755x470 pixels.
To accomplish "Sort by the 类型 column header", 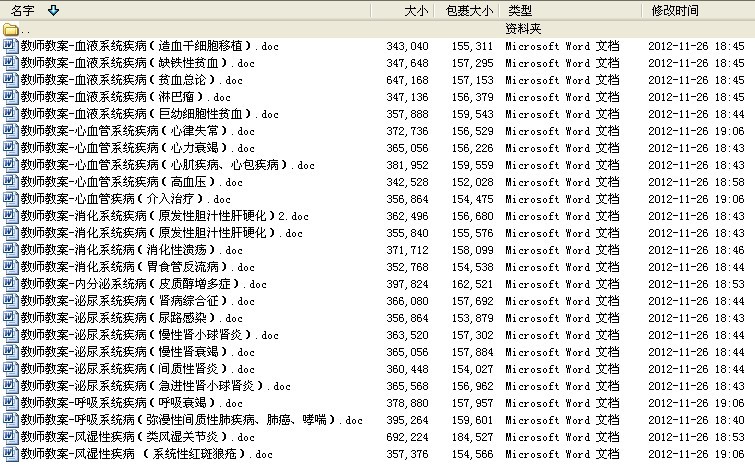I will 520,10.
